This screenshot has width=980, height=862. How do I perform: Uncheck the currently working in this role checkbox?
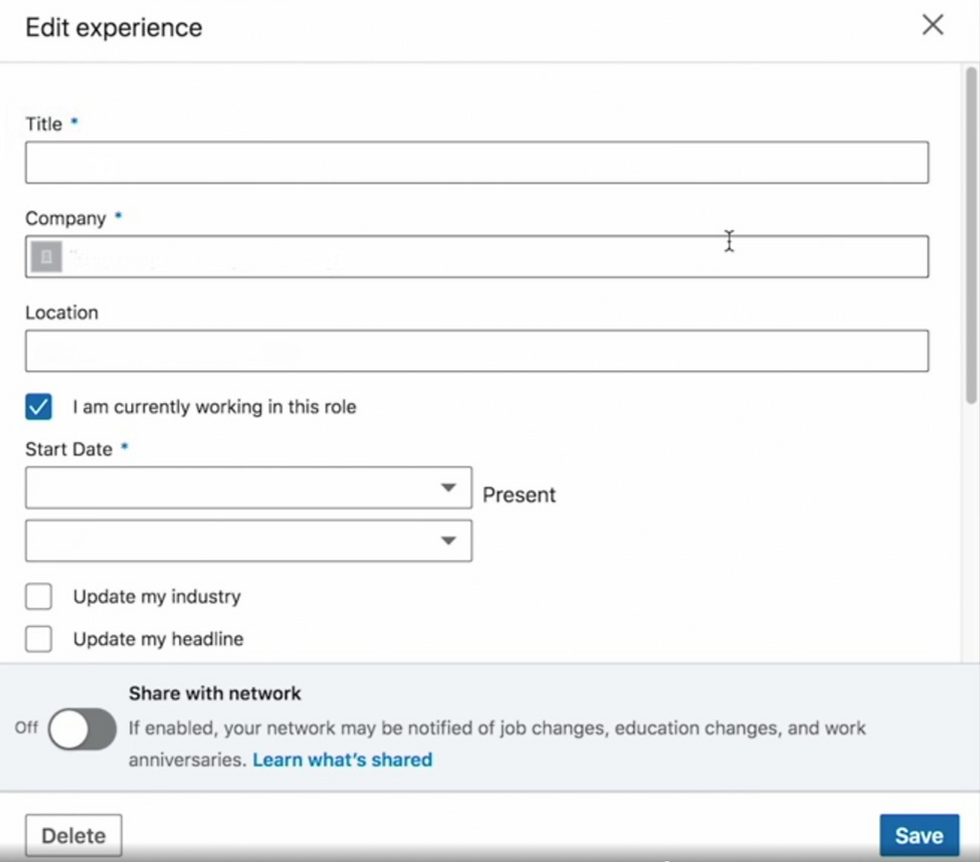(39, 407)
